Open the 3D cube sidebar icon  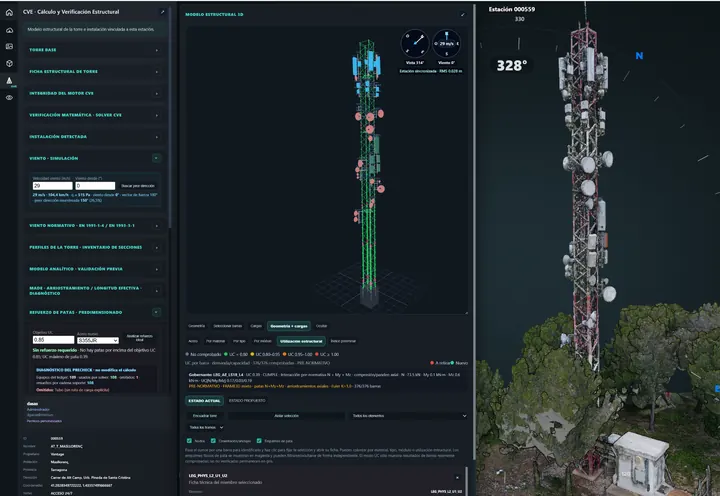[x=9, y=63]
